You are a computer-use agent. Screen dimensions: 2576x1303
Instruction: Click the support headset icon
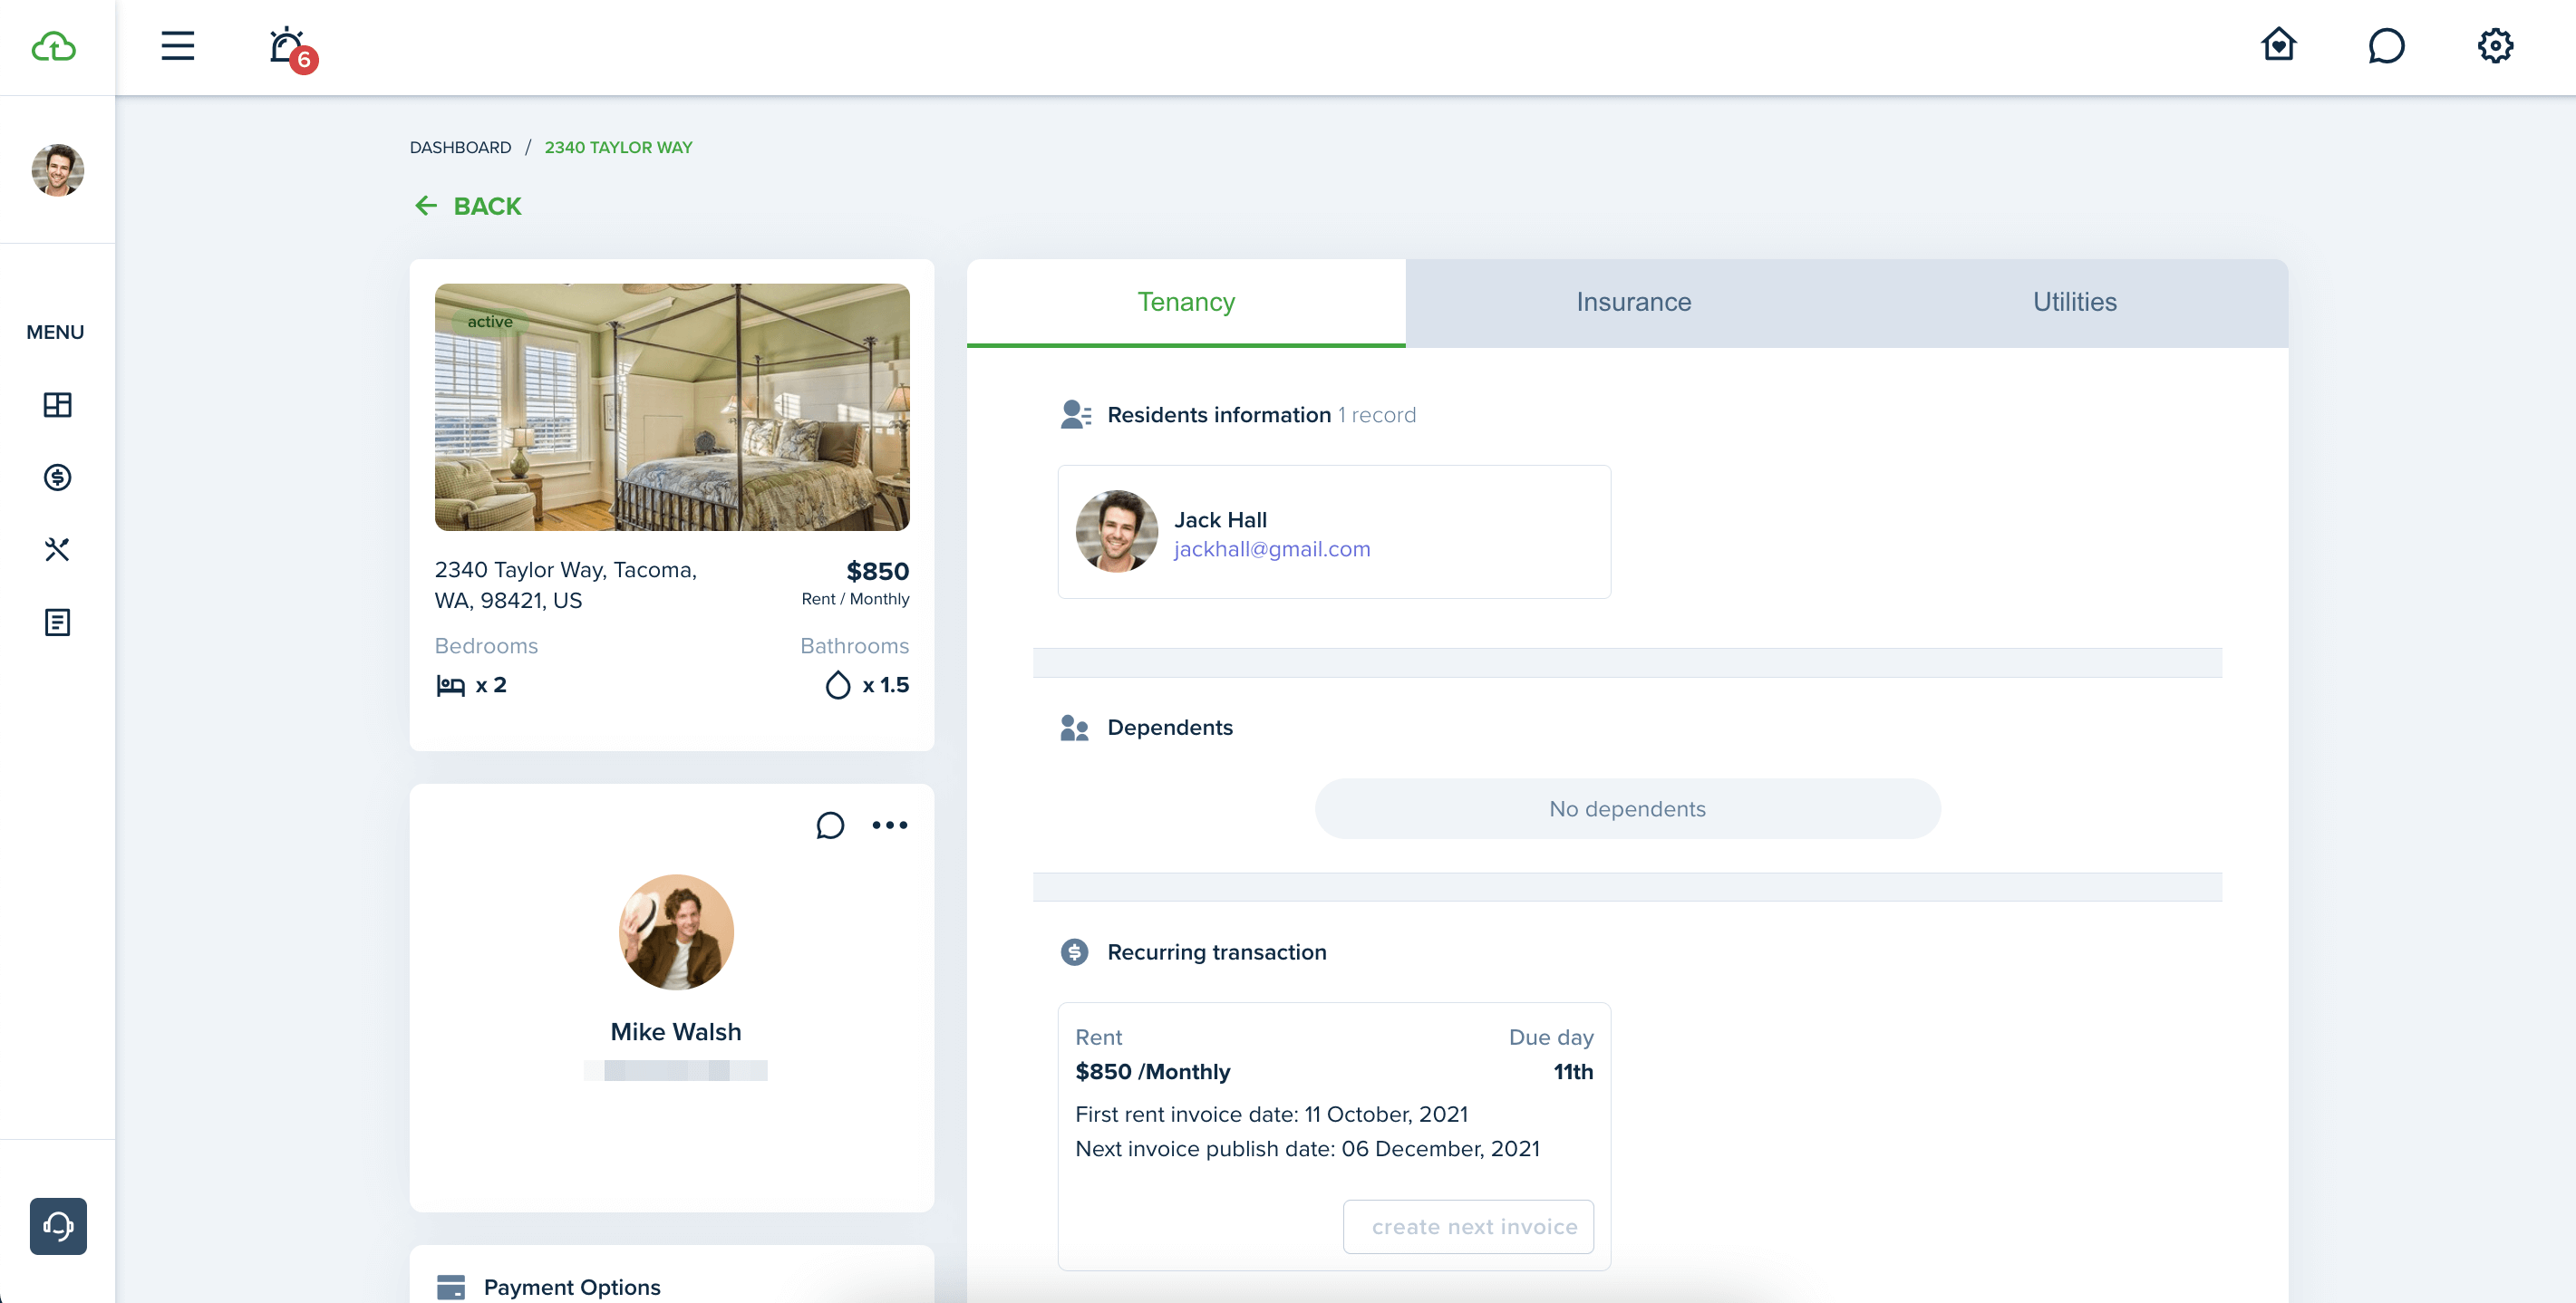pyautogui.click(x=58, y=1226)
